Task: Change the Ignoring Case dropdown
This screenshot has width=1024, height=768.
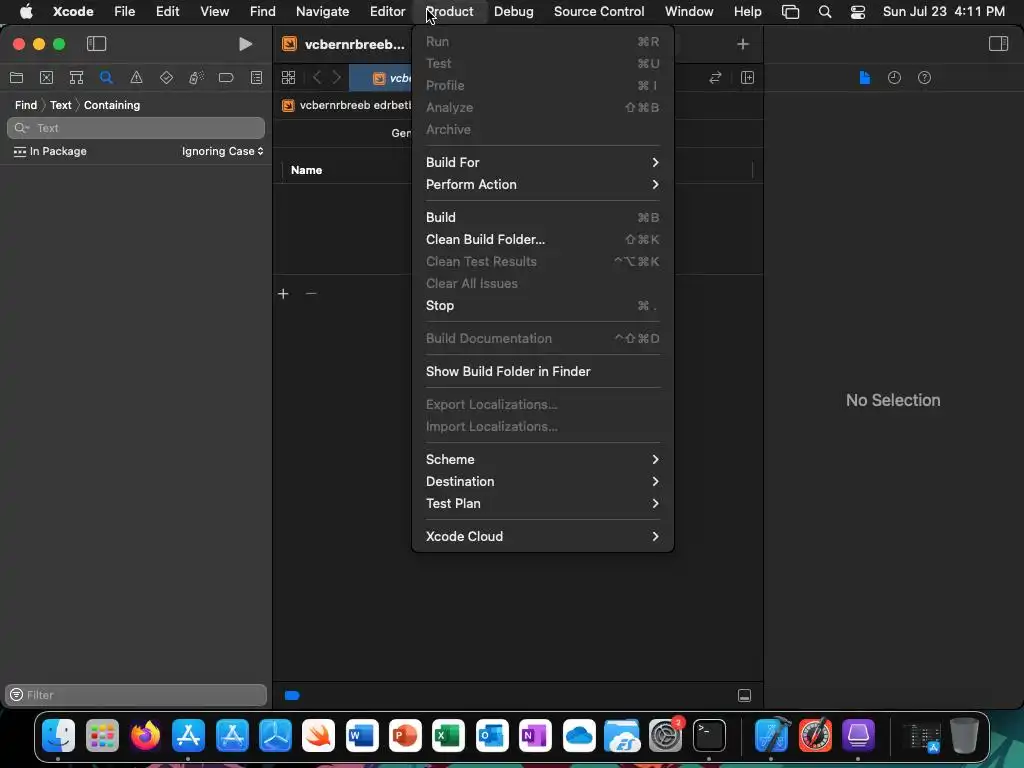Action: tap(223, 152)
